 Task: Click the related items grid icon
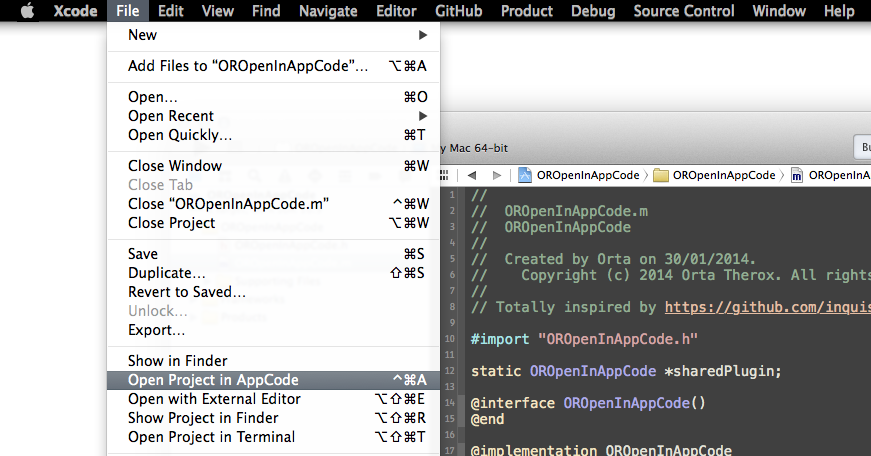click(x=444, y=176)
